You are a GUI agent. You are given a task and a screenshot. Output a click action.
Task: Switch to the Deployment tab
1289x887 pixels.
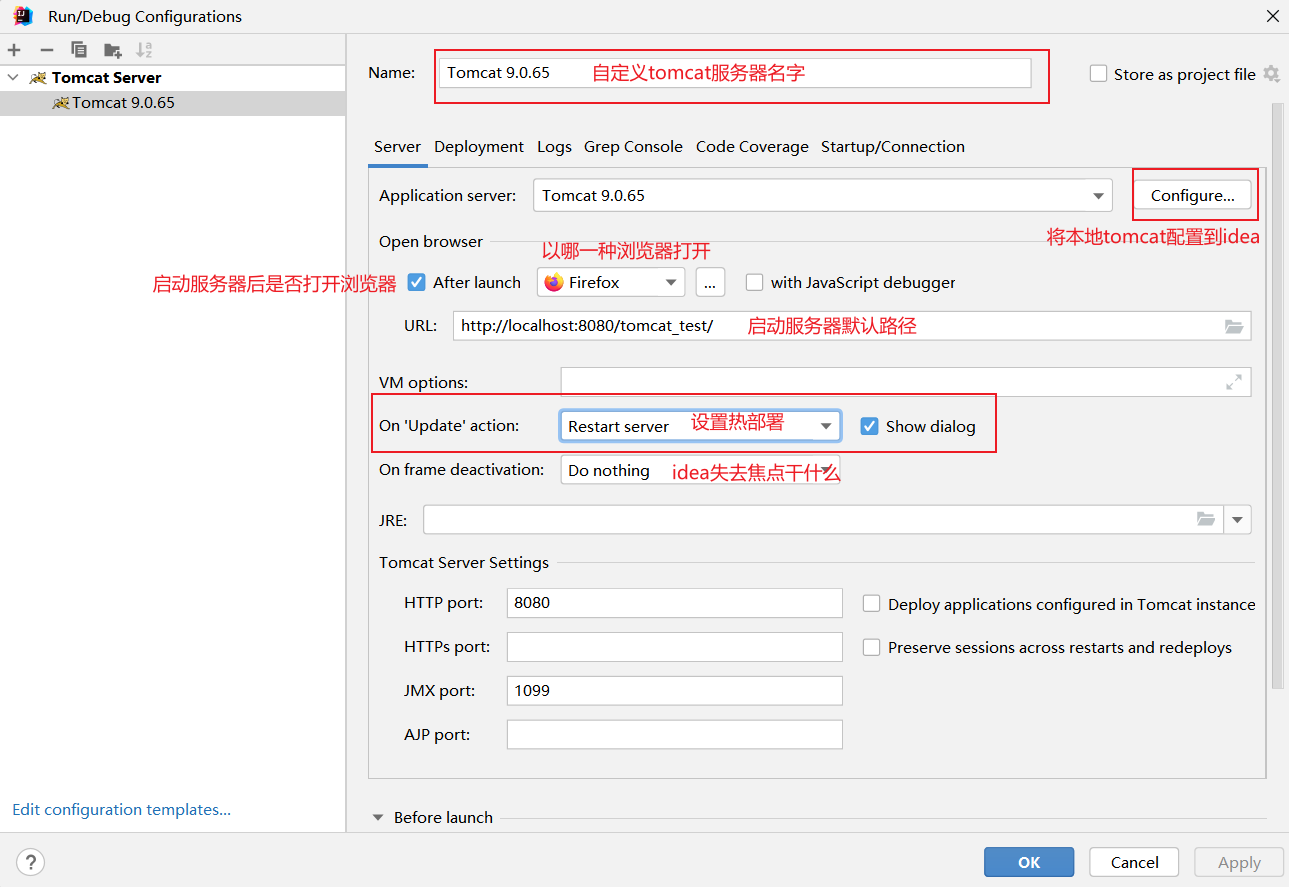click(478, 146)
